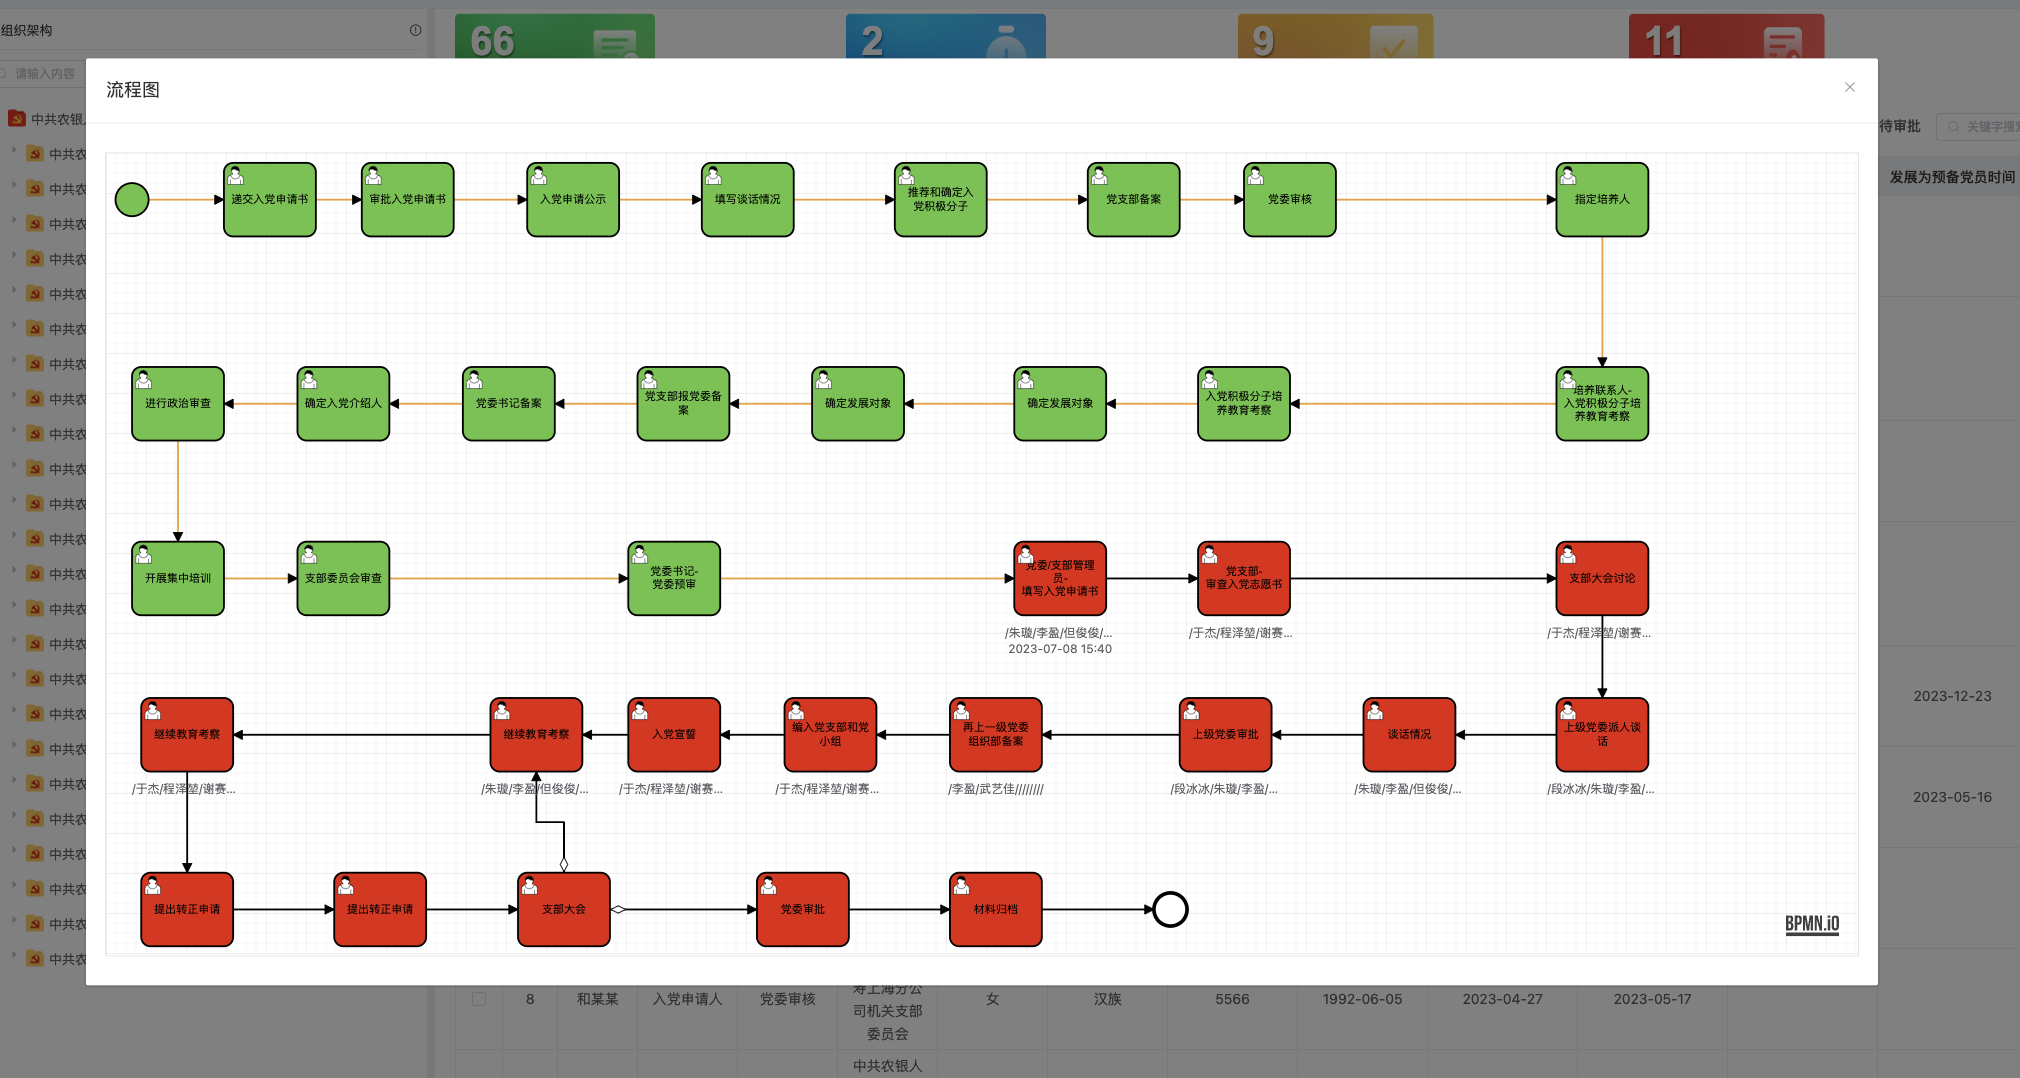Select the 审批入党申请书 task node
Screen dimensions: 2020x1078
click(408, 200)
